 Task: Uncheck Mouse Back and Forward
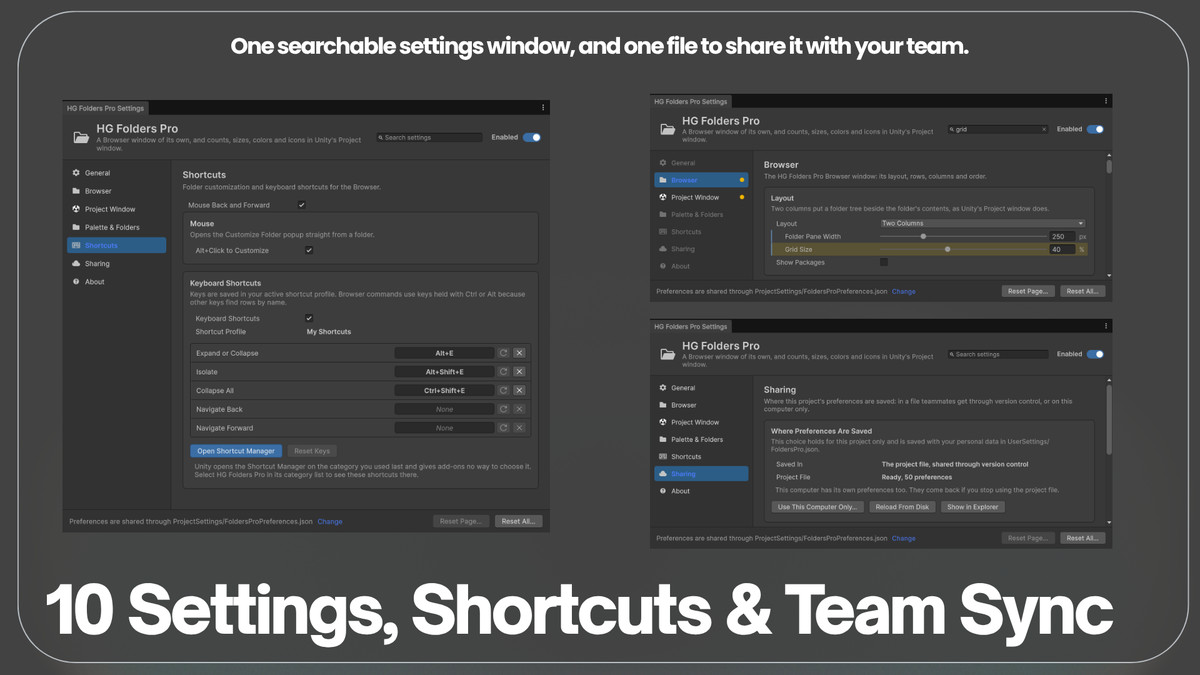[x=301, y=205]
